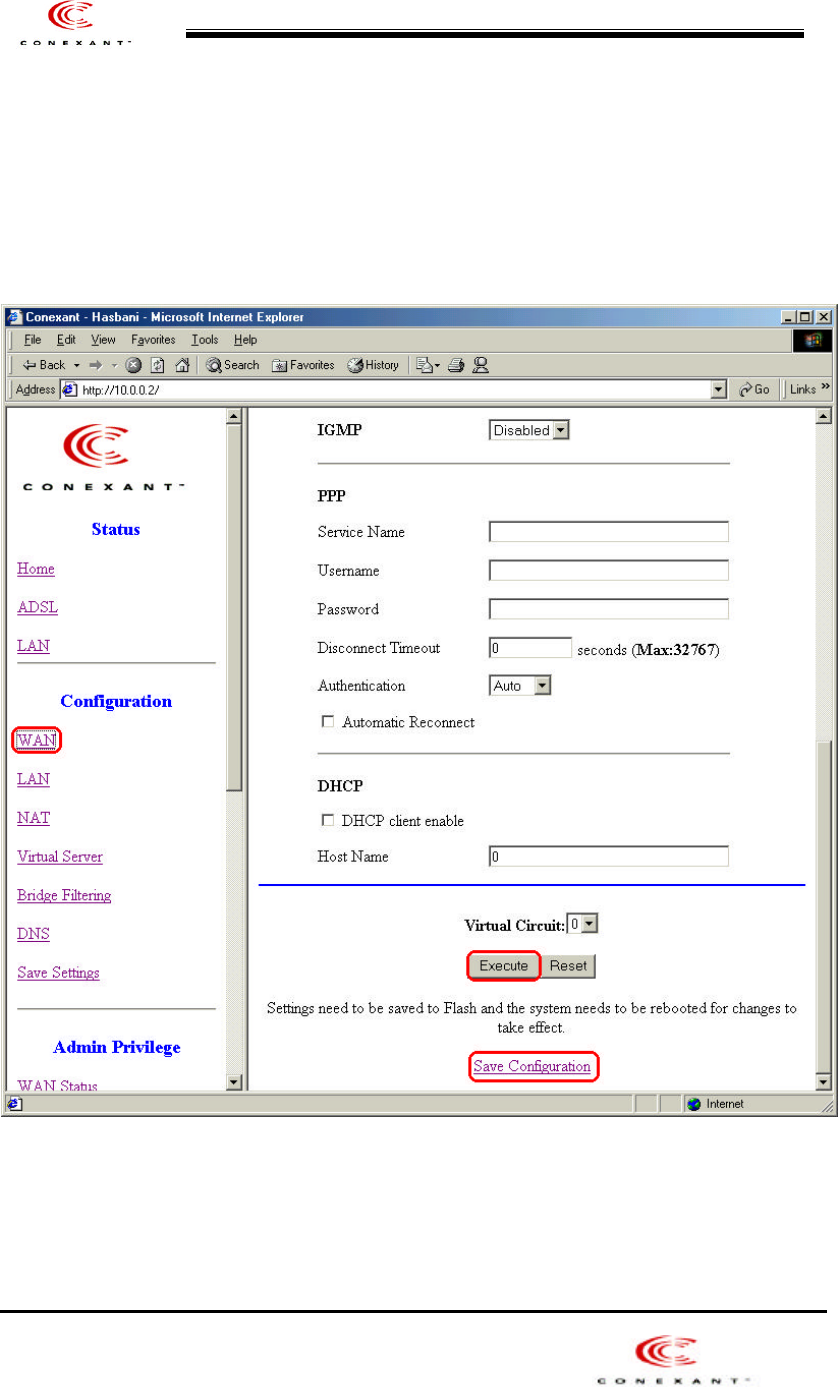This screenshot has width=838, height=1387.
Task: Click the Username input field
Action: [x=609, y=570]
